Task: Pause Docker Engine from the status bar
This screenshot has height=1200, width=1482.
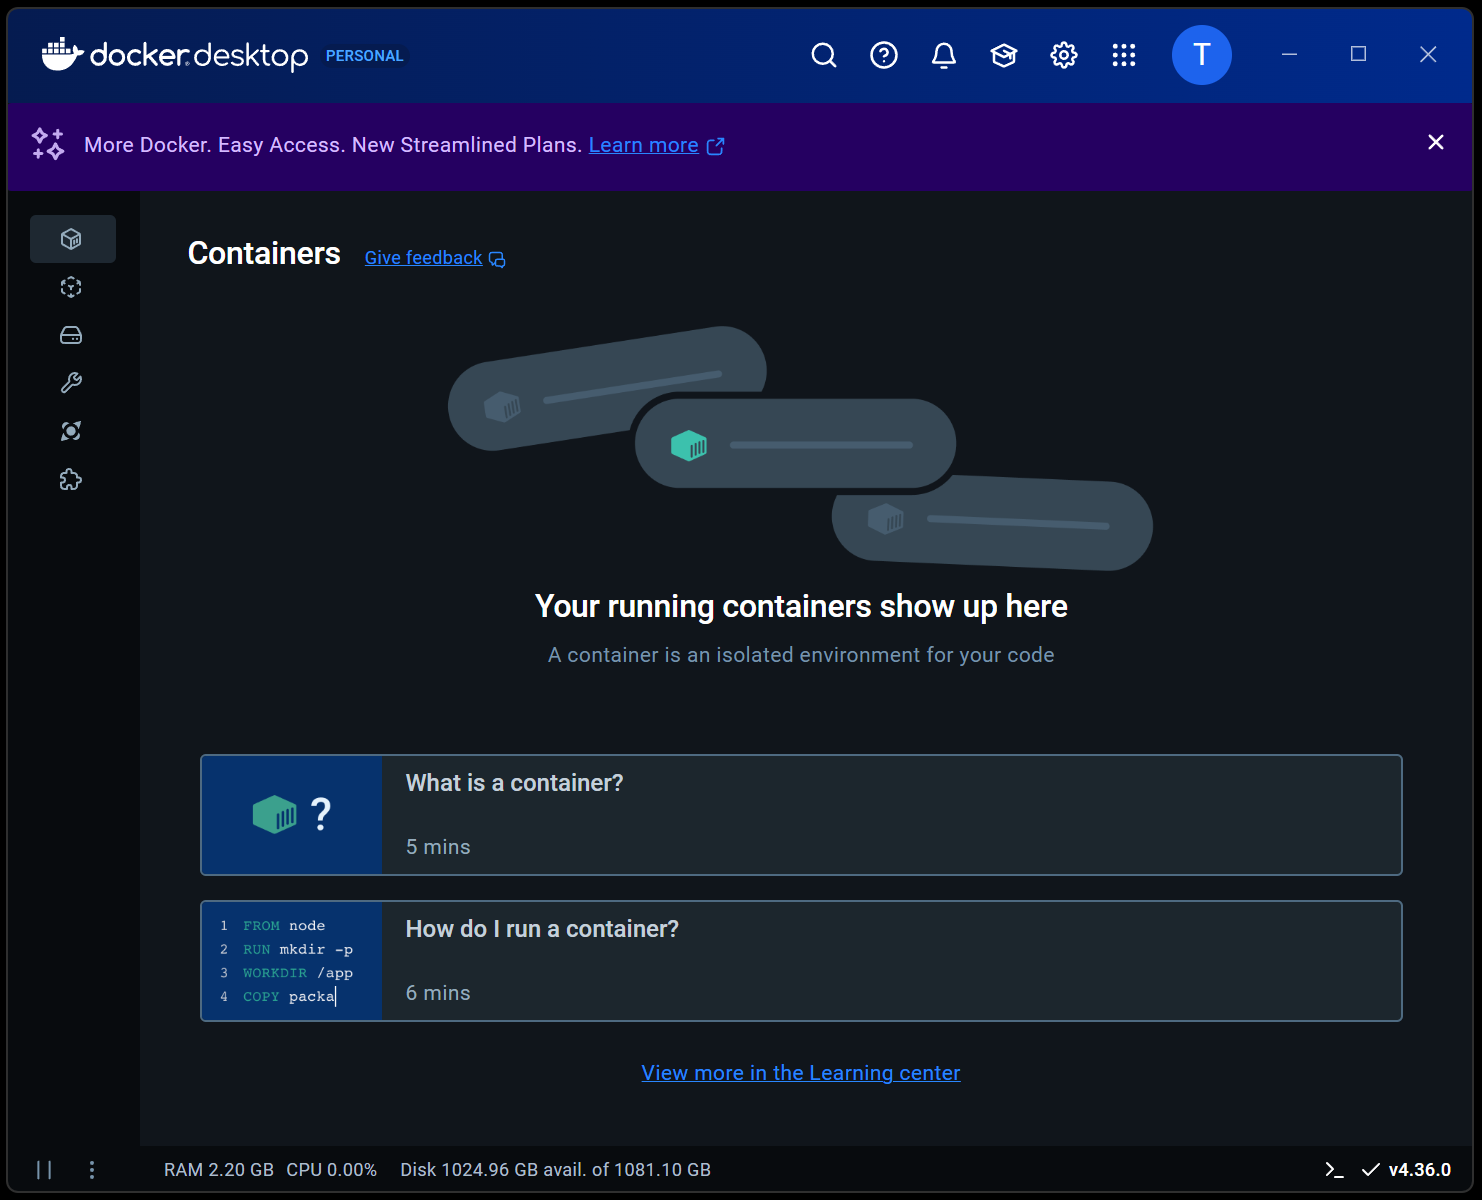Action: (44, 1170)
